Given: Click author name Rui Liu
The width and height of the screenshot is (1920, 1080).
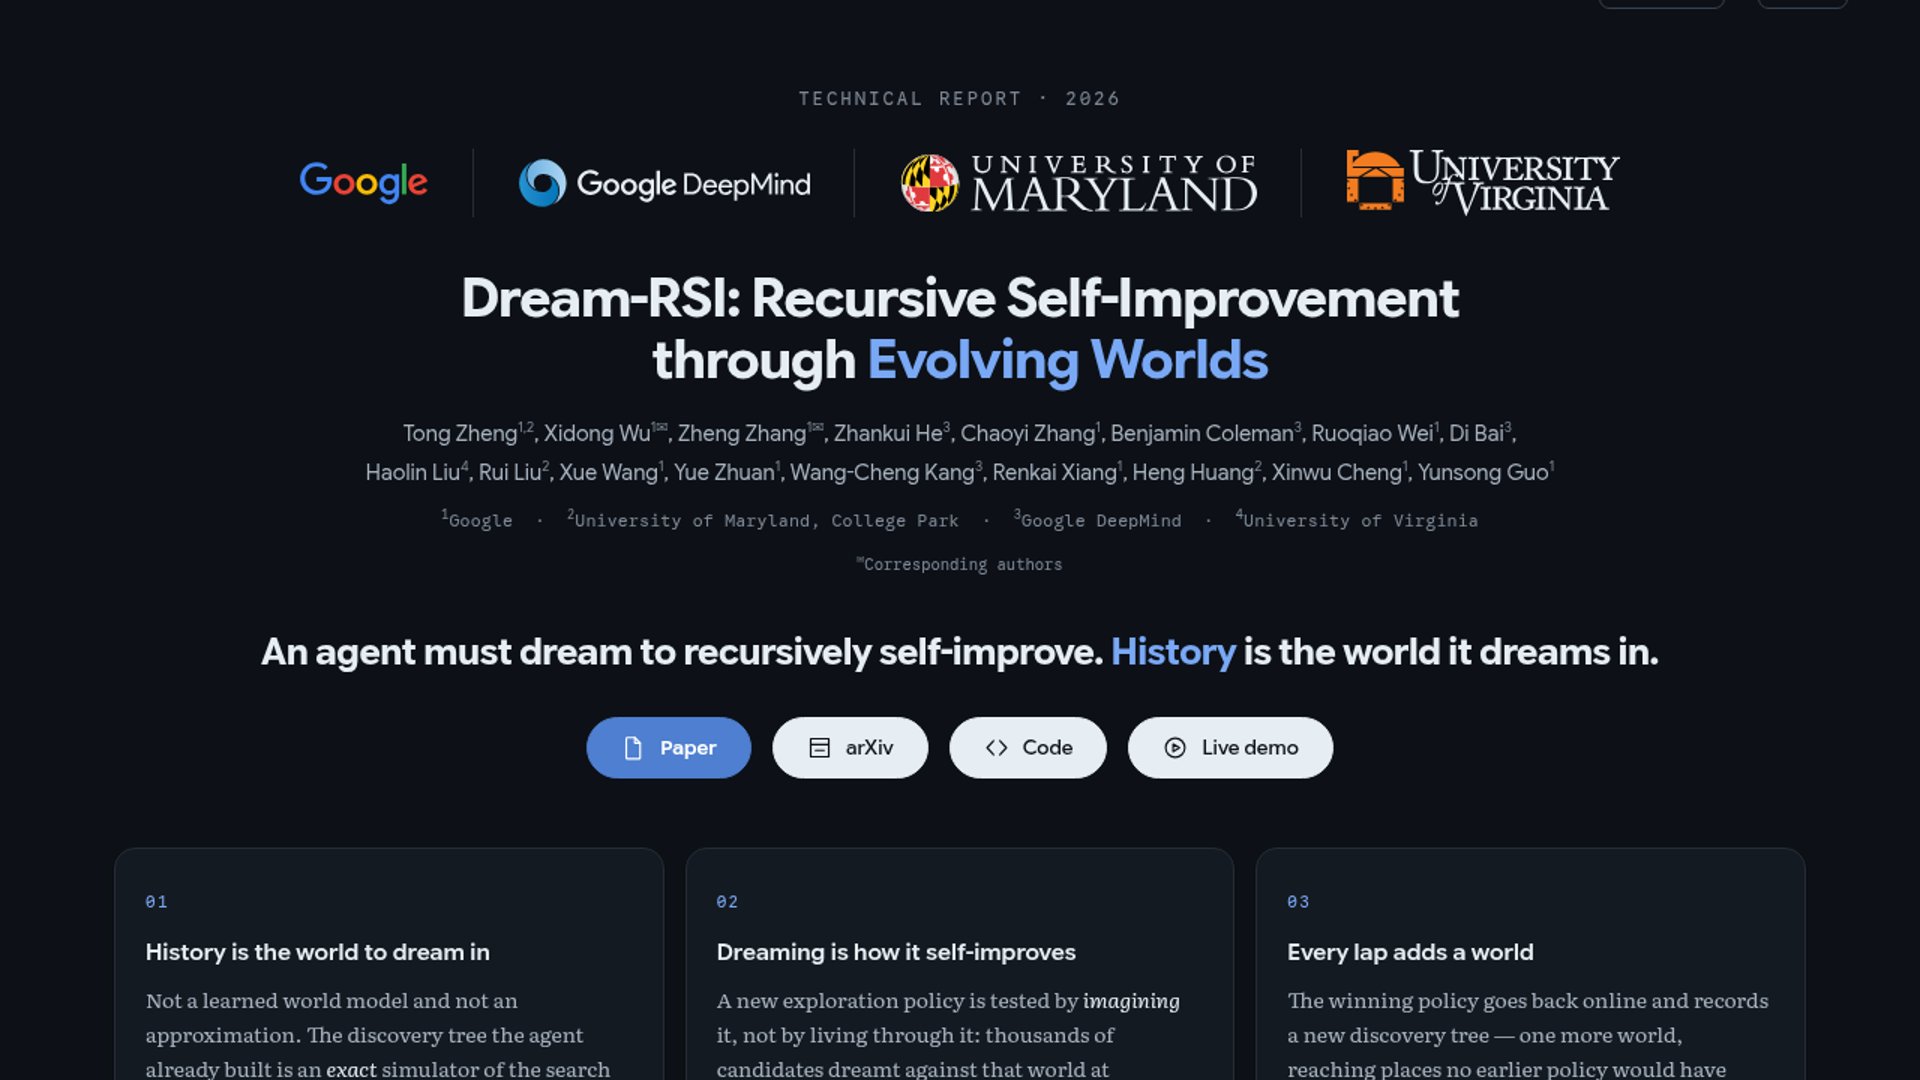Looking at the screenshot, I should point(510,473).
